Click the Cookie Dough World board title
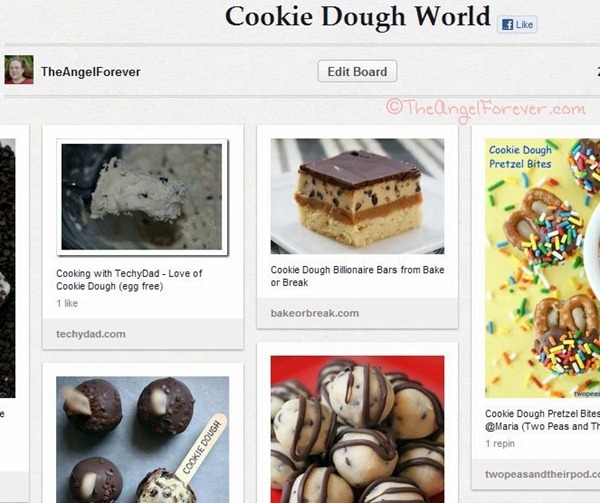 pyautogui.click(x=357, y=16)
